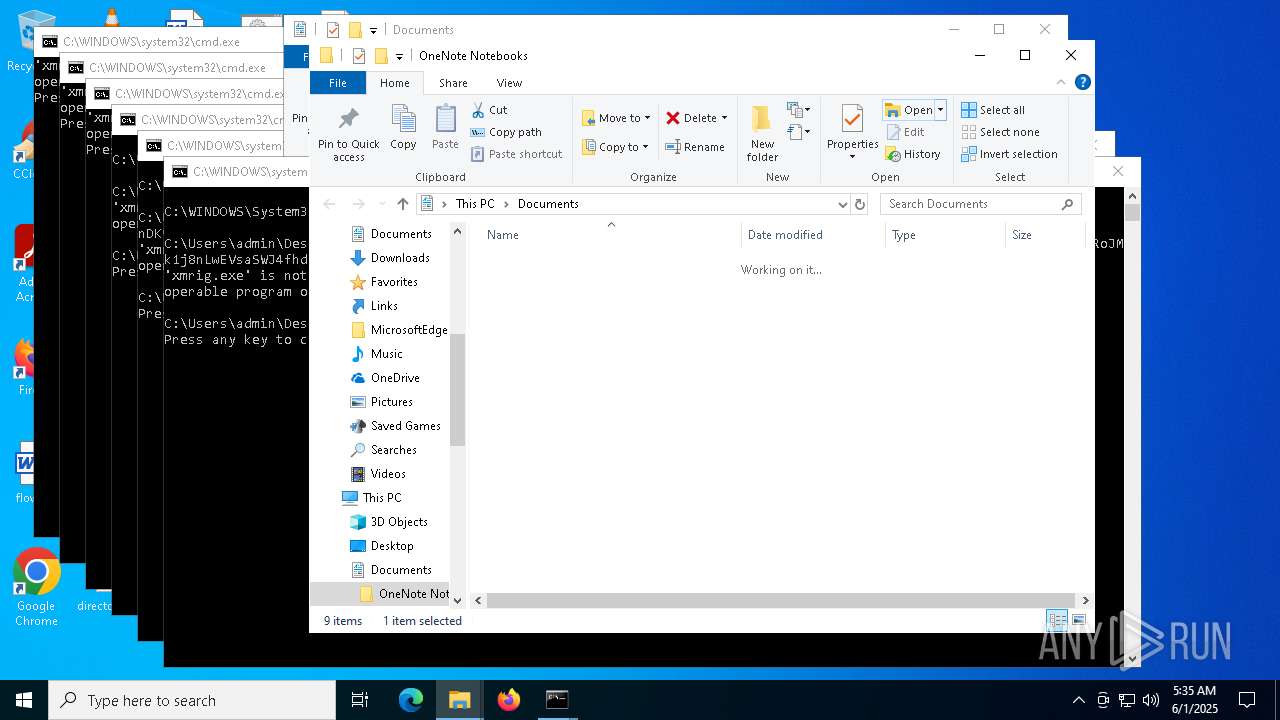Select Pictures in navigation pane
The width and height of the screenshot is (1280, 720).
382,402
